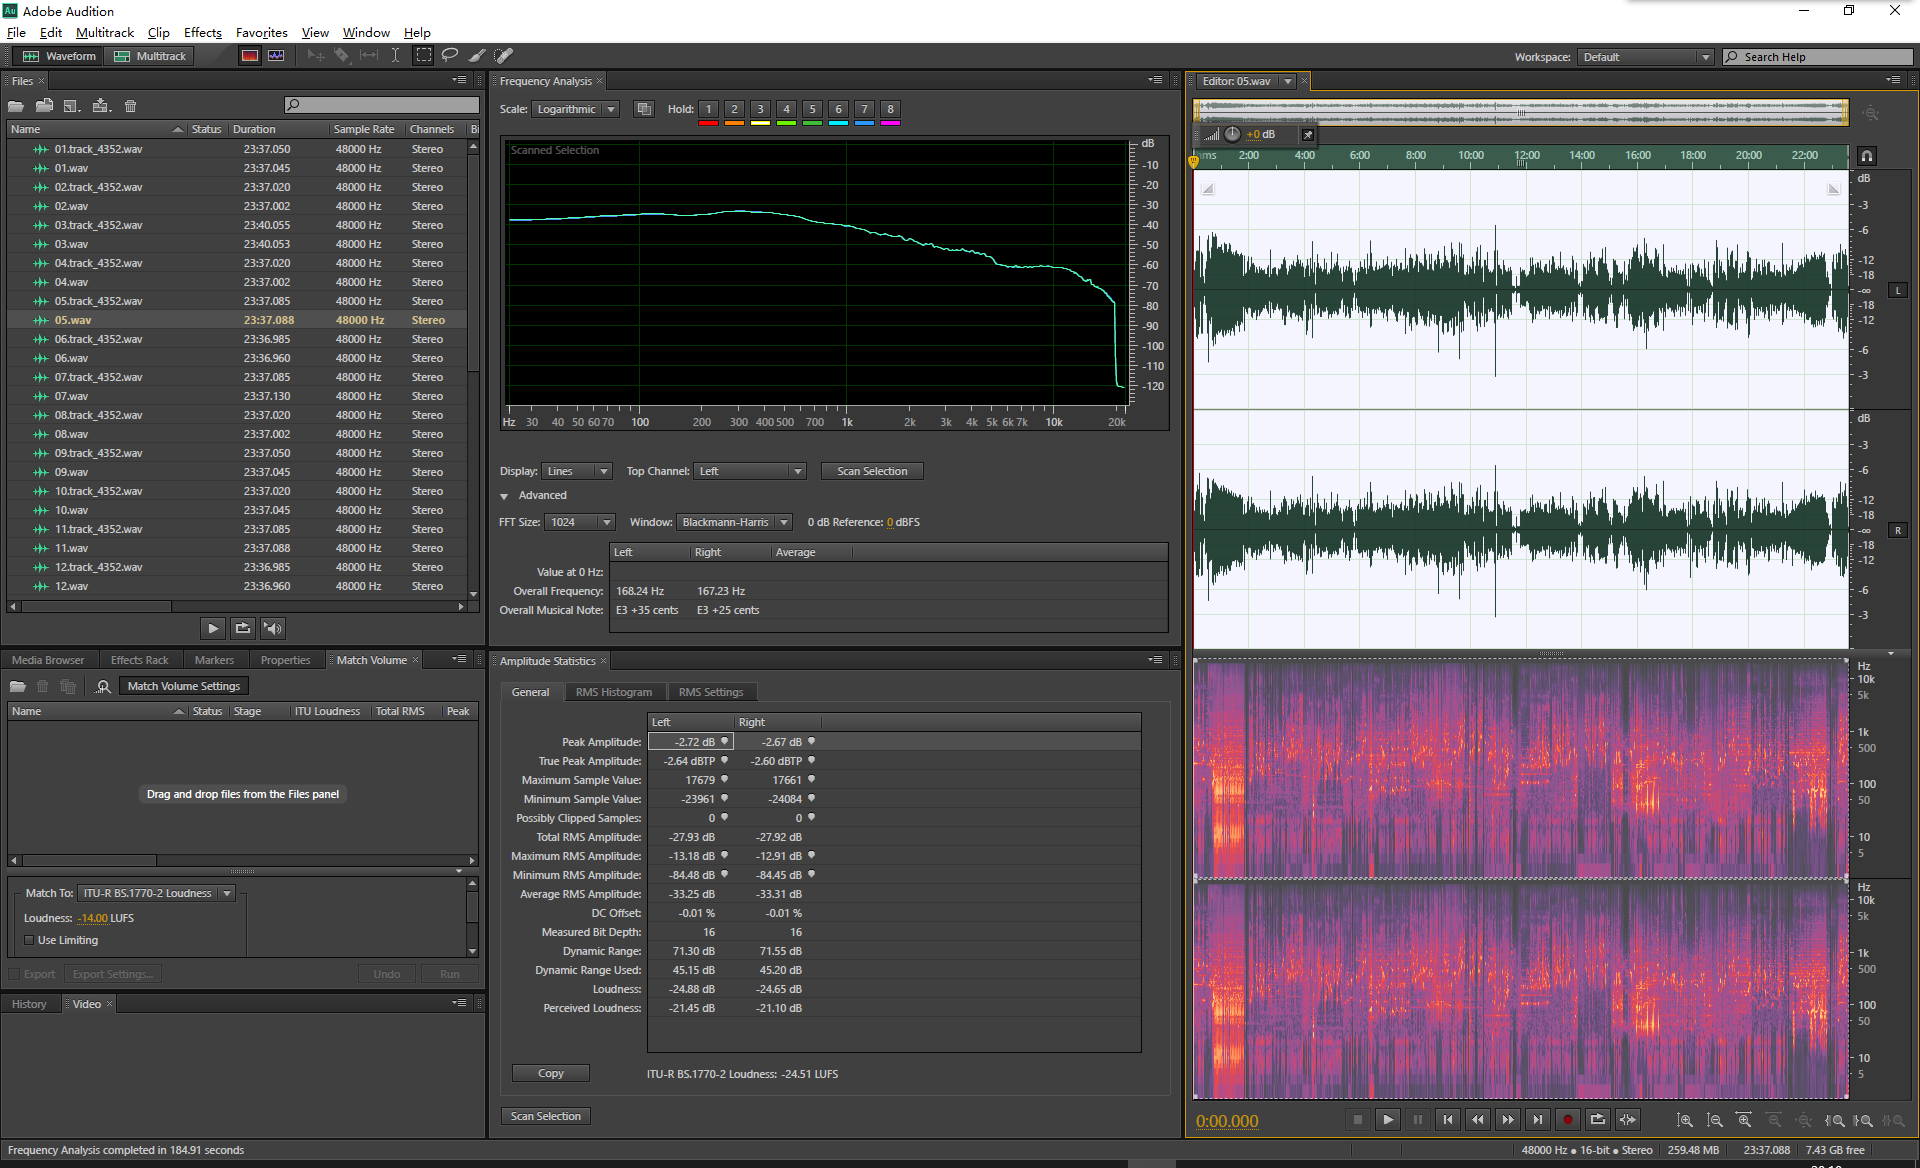Click the Files panel search field
The image size is (1920, 1168).
pos(382,105)
